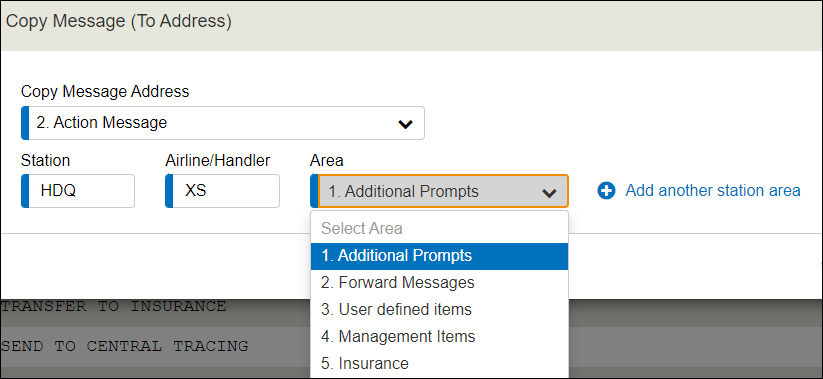Collapse the Area combo box

pyautogui.click(x=439, y=191)
